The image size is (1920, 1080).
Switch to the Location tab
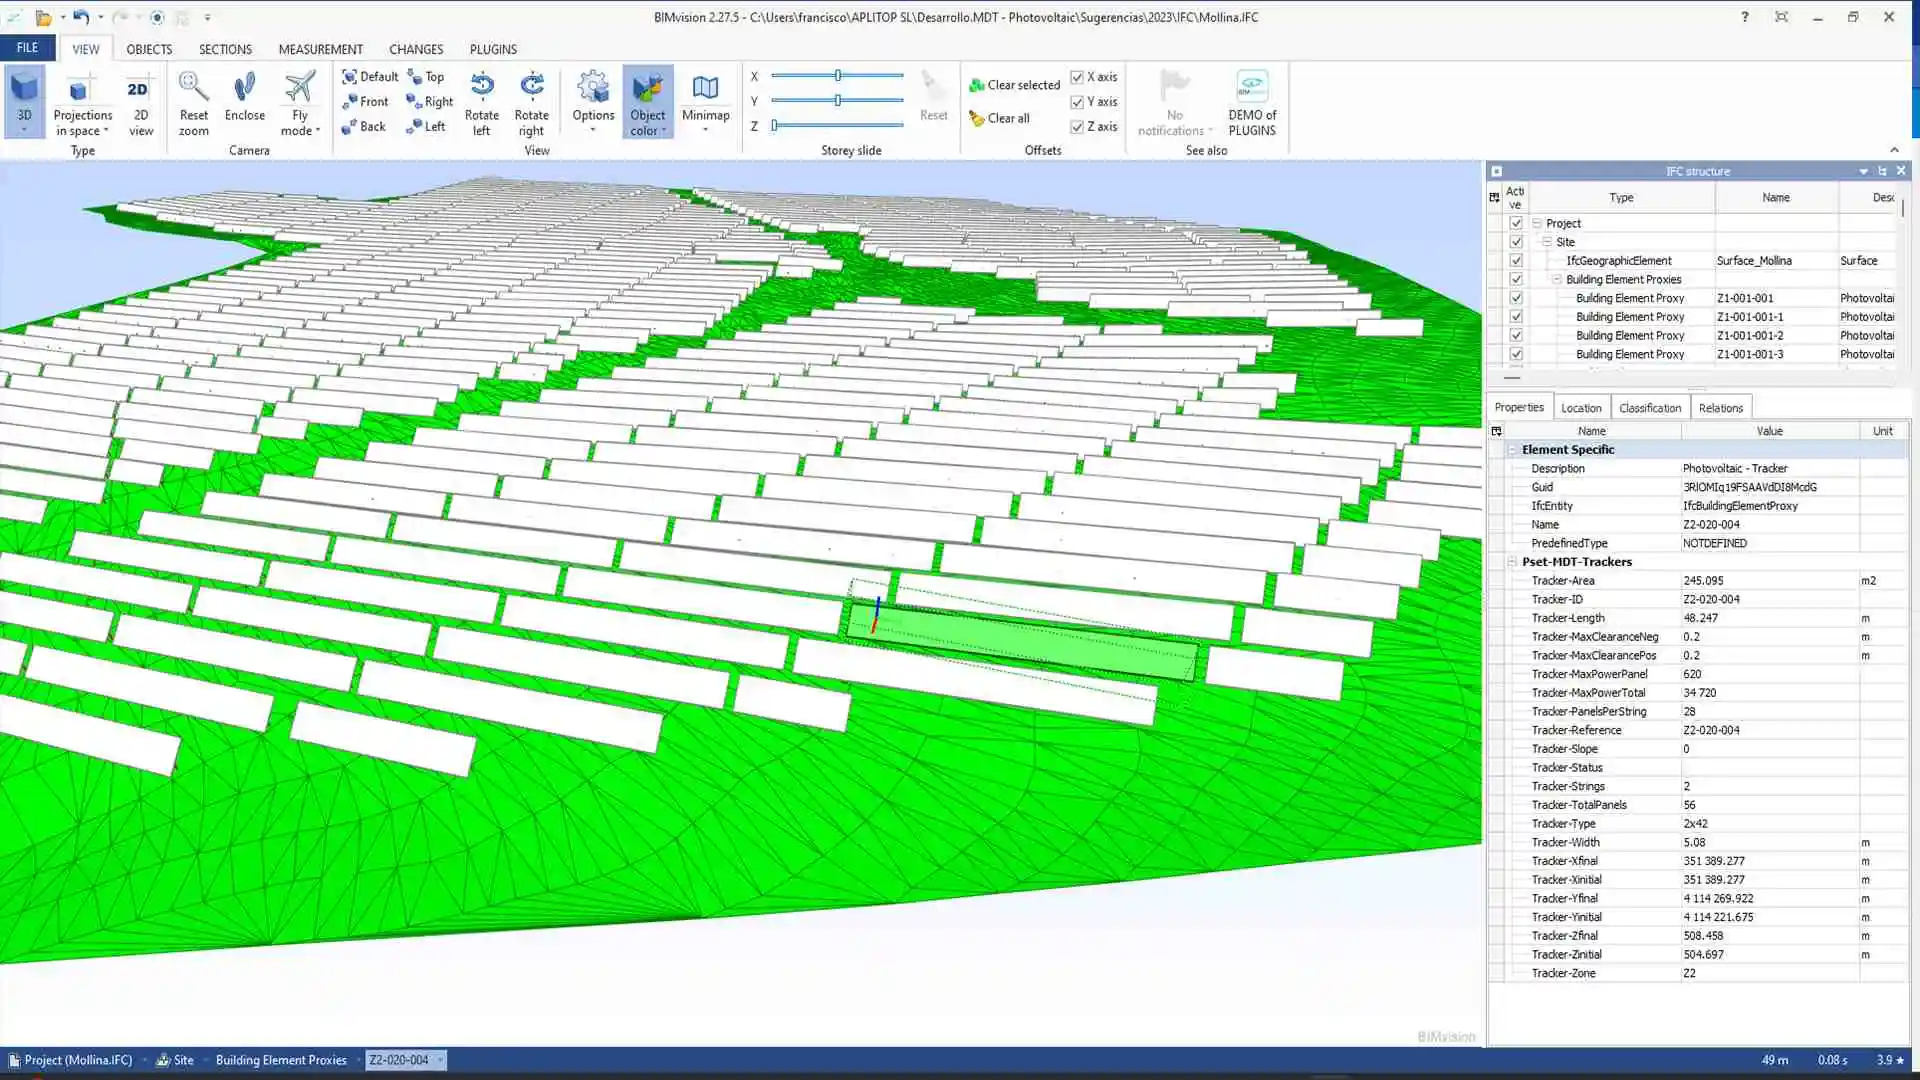point(1581,408)
